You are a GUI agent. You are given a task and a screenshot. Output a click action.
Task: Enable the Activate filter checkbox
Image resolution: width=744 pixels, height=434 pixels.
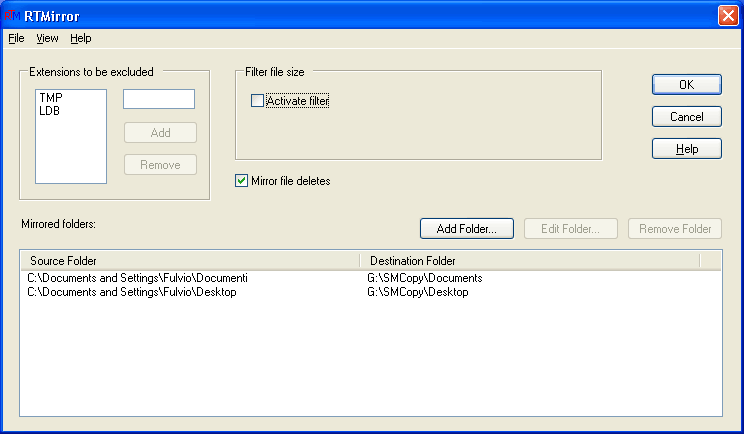click(257, 101)
